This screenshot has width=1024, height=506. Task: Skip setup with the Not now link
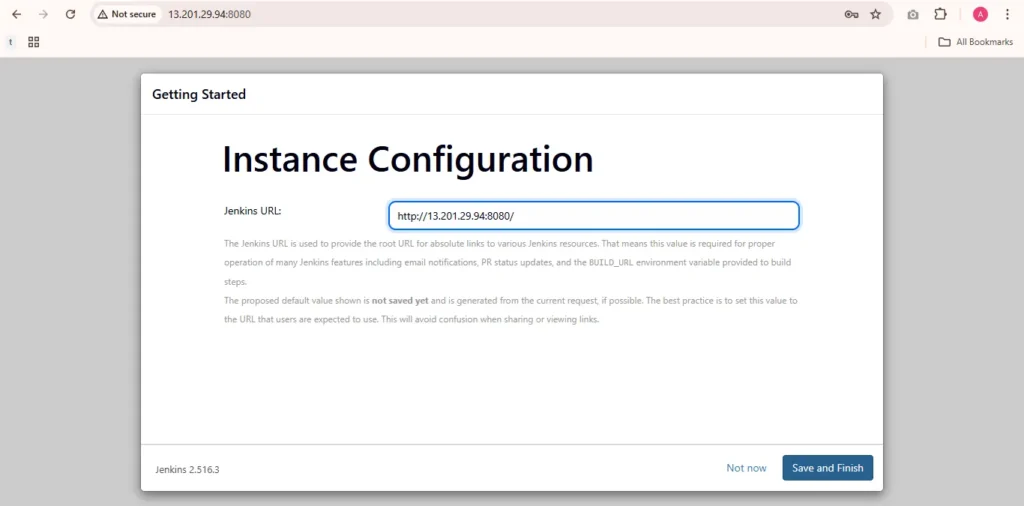746,468
